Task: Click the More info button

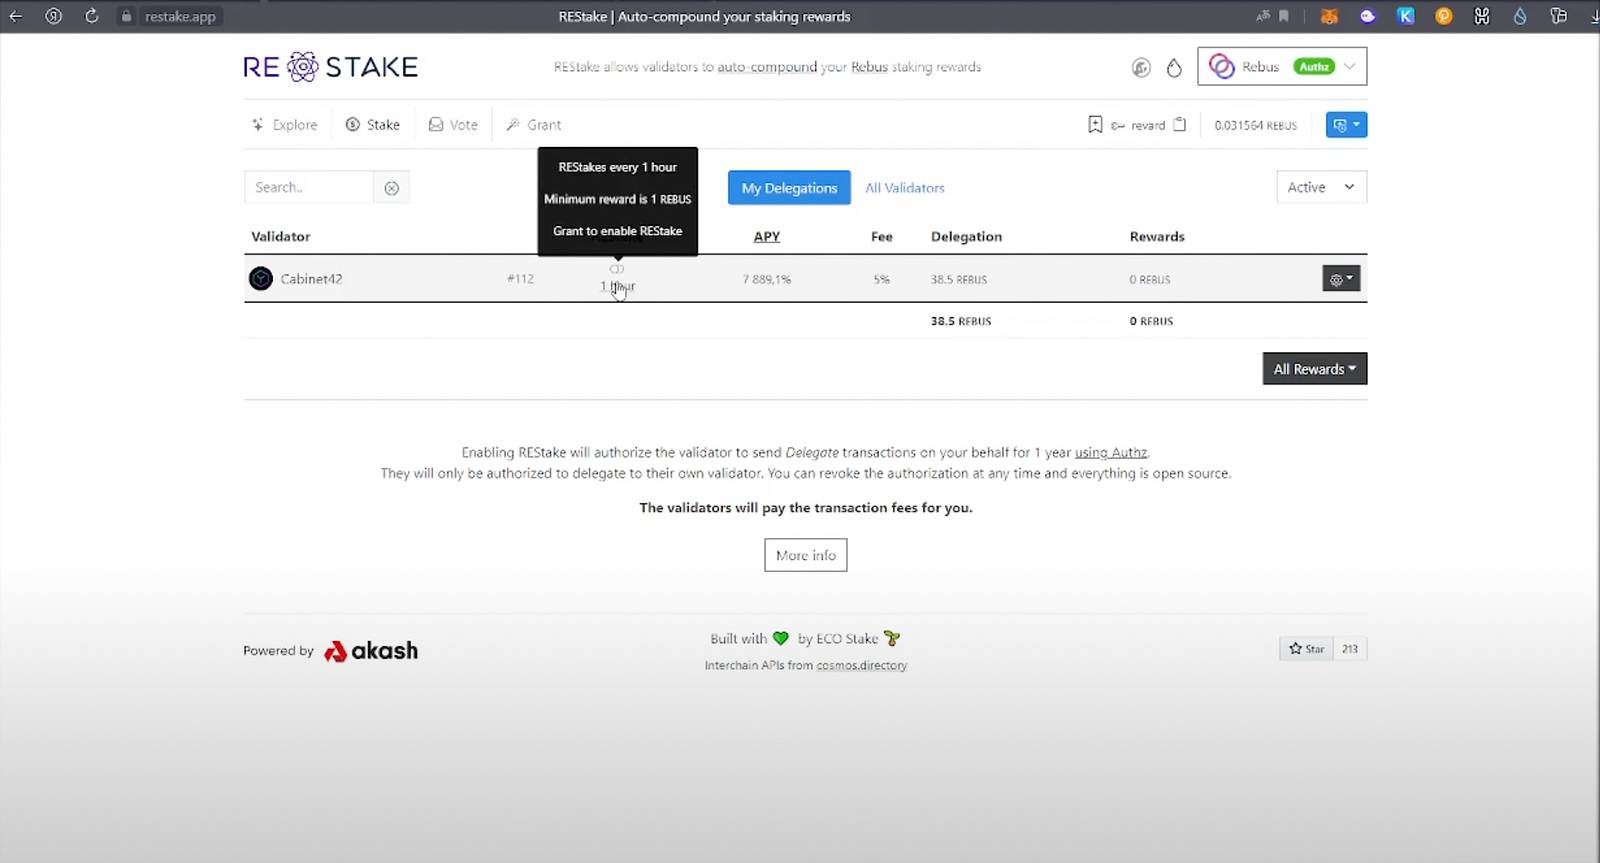Action: pyautogui.click(x=806, y=555)
